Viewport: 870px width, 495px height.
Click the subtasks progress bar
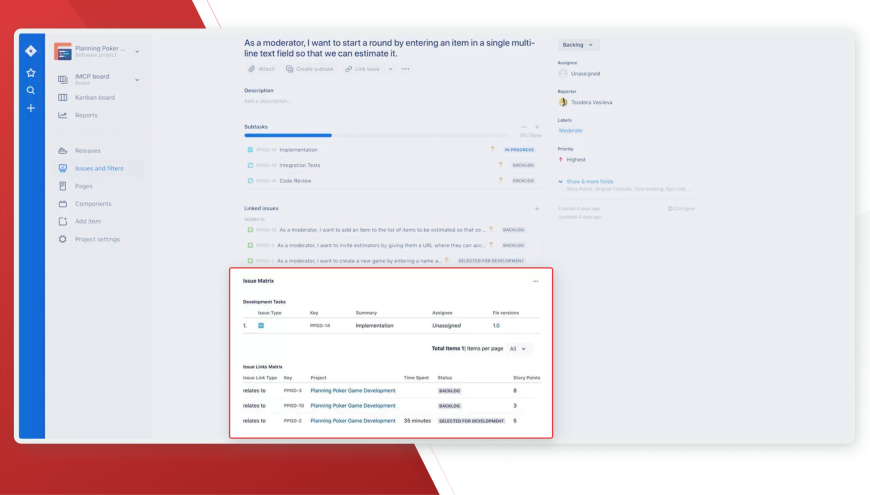pyautogui.click(x=376, y=135)
